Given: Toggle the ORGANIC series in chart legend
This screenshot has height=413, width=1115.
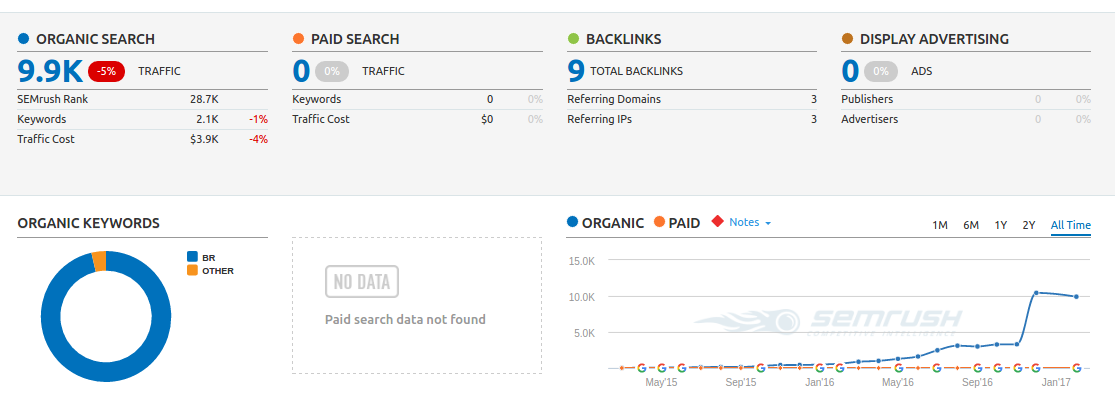Looking at the screenshot, I should (605, 222).
